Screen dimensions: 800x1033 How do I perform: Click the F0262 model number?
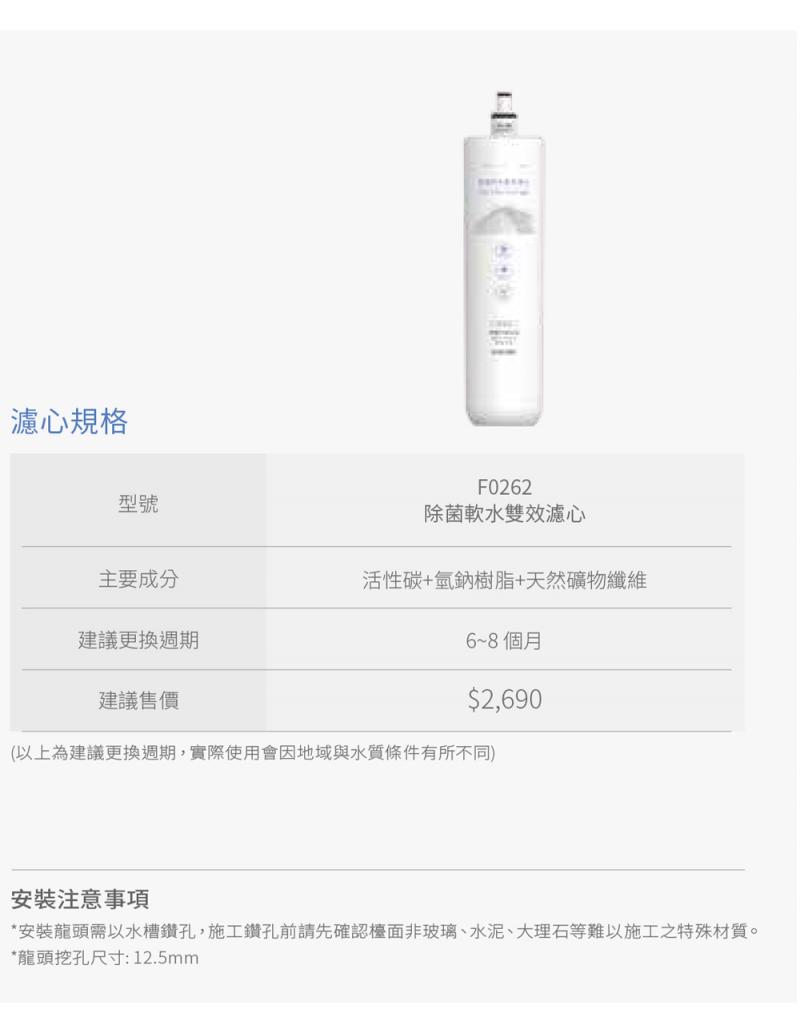504,488
